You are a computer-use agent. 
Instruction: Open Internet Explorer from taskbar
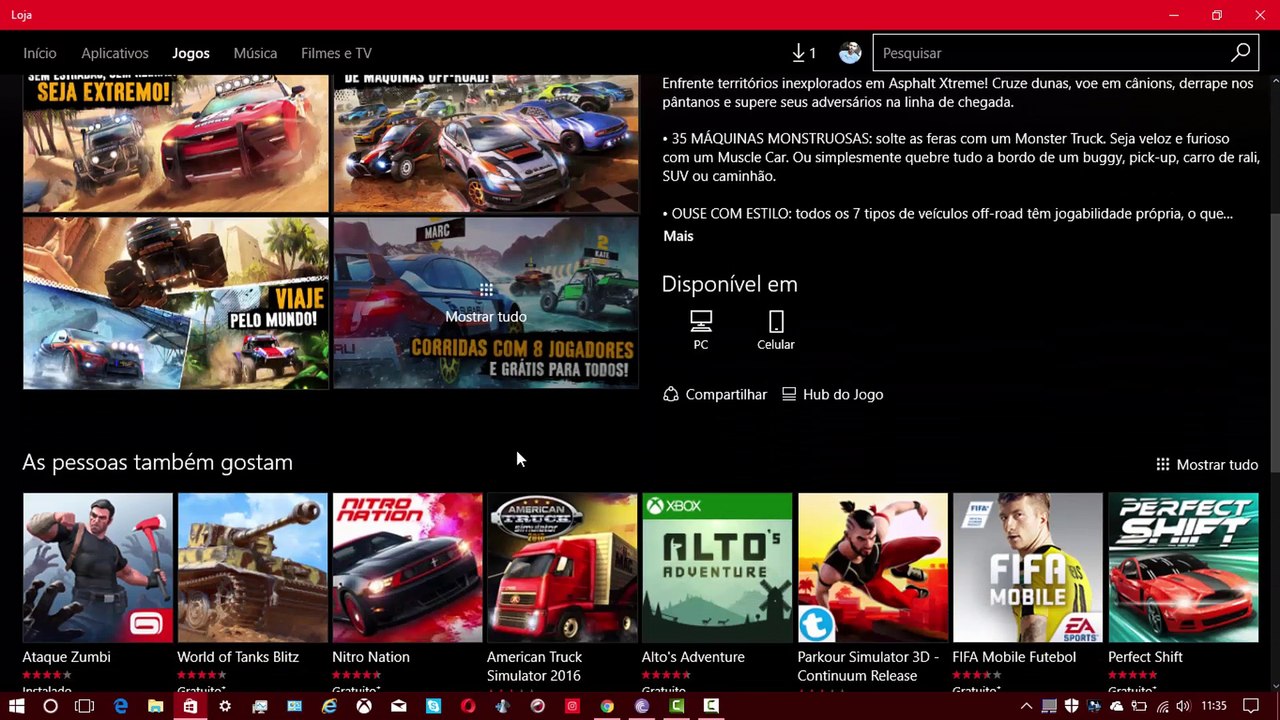pyautogui.click(x=329, y=706)
